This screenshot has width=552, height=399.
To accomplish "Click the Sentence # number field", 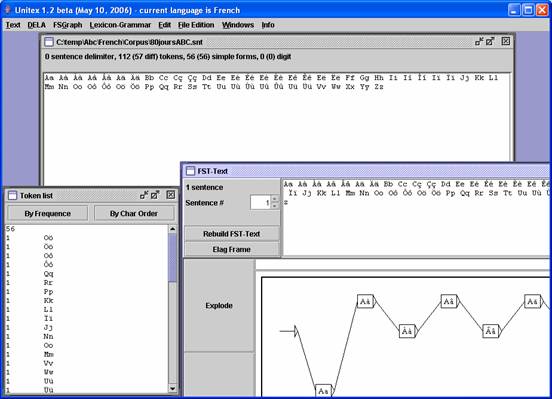I will [x=260, y=202].
